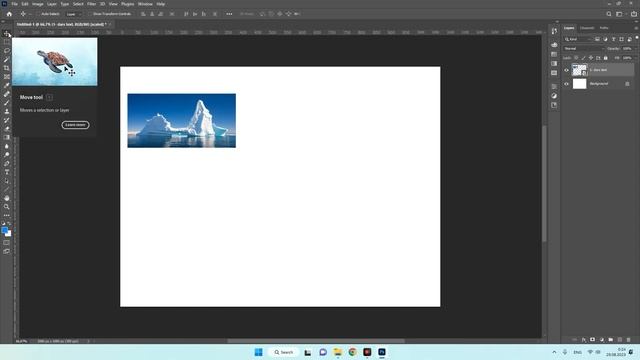This screenshot has height=360, width=640.
Task: Open the Auto-Select Layer dropdown
Action: (73, 14)
